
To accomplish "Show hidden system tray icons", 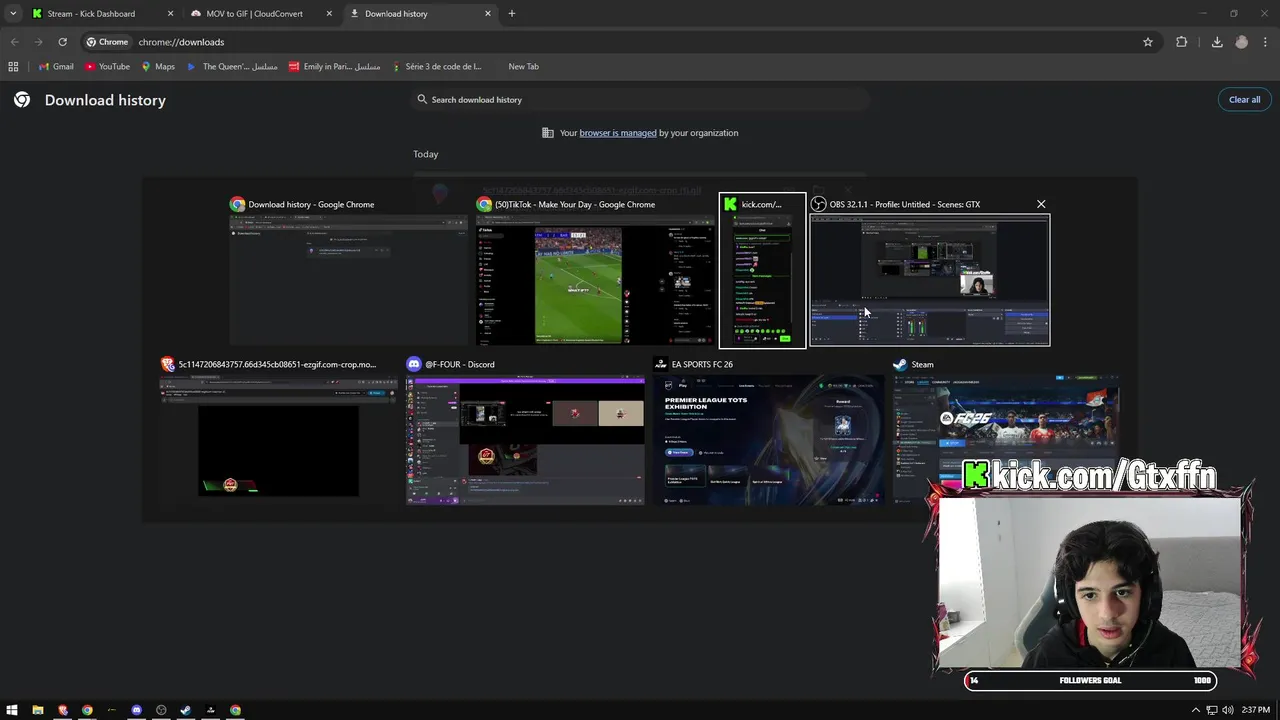I will (x=1196, y=710).
